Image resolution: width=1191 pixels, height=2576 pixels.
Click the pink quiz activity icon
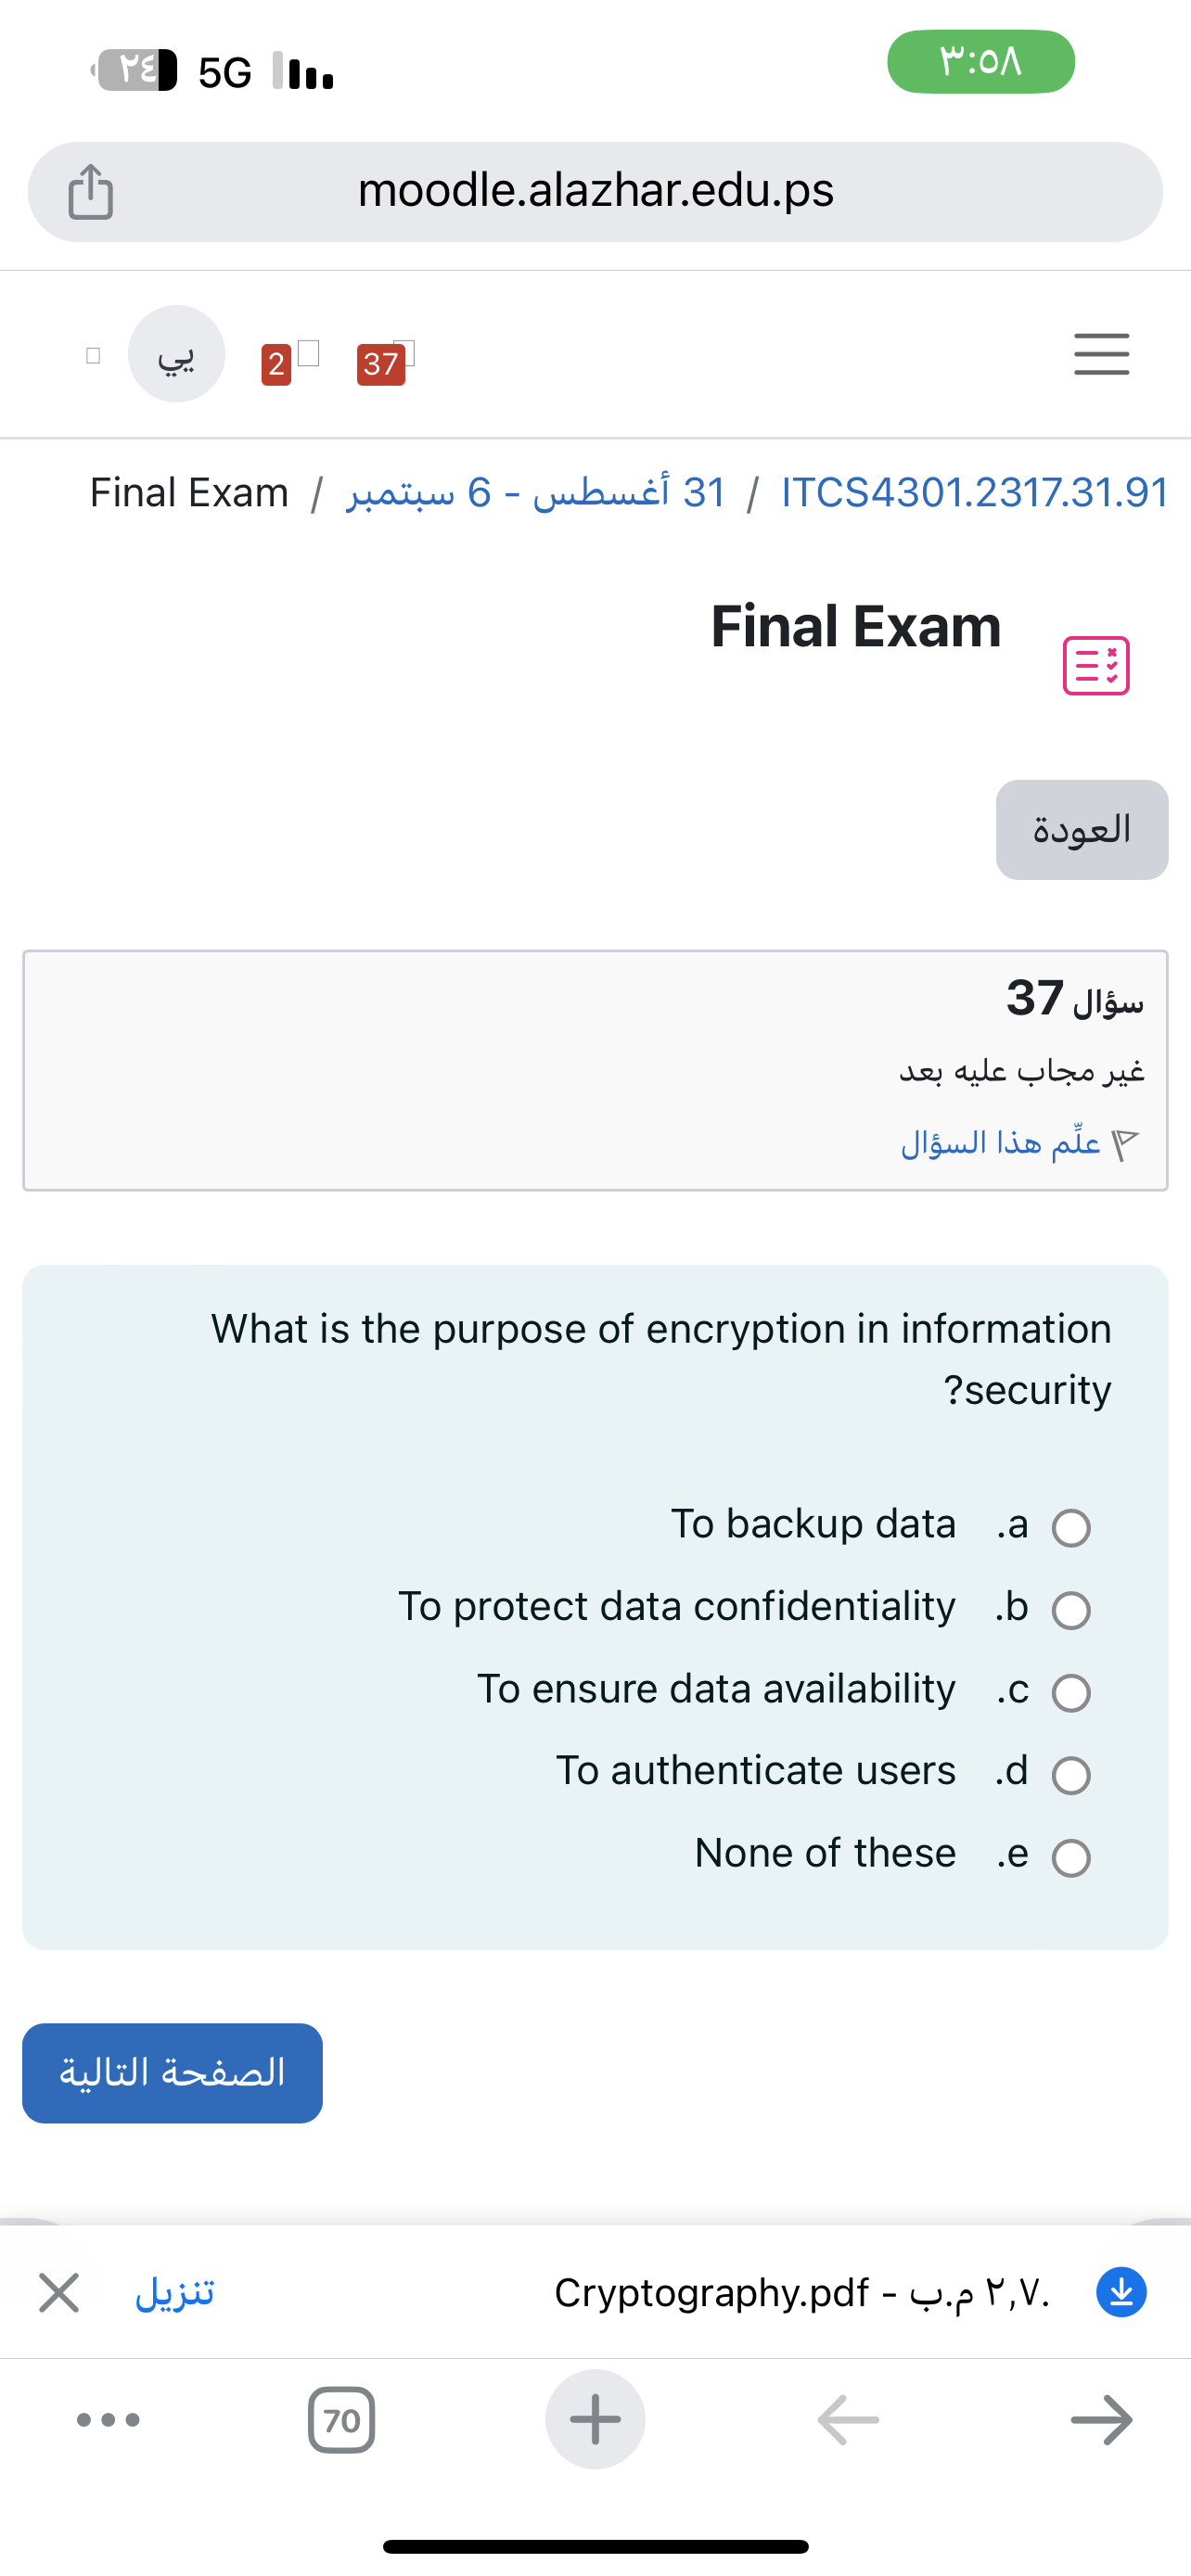point(1096,665)
